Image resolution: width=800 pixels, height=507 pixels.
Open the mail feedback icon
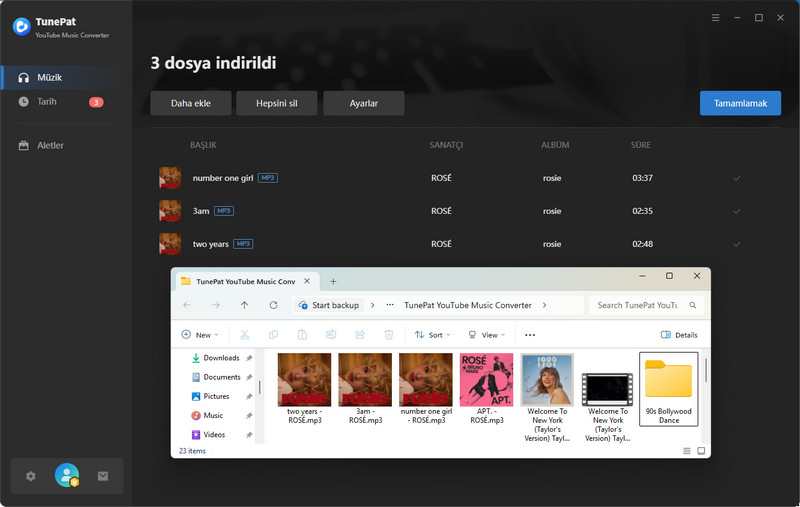point(103,476)
